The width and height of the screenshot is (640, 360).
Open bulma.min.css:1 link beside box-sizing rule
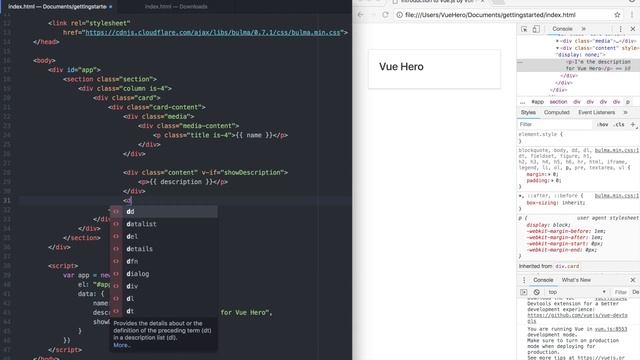click(x=617, y=196)
